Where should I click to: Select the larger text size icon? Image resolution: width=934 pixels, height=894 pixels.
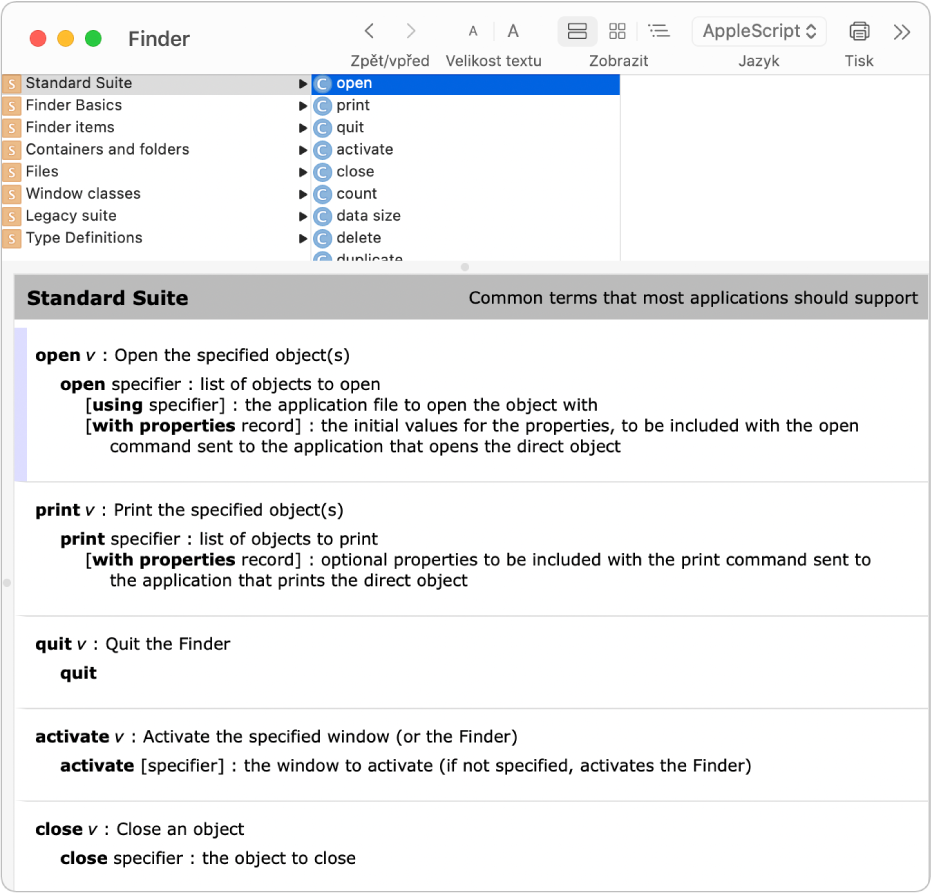pos(513,31)
